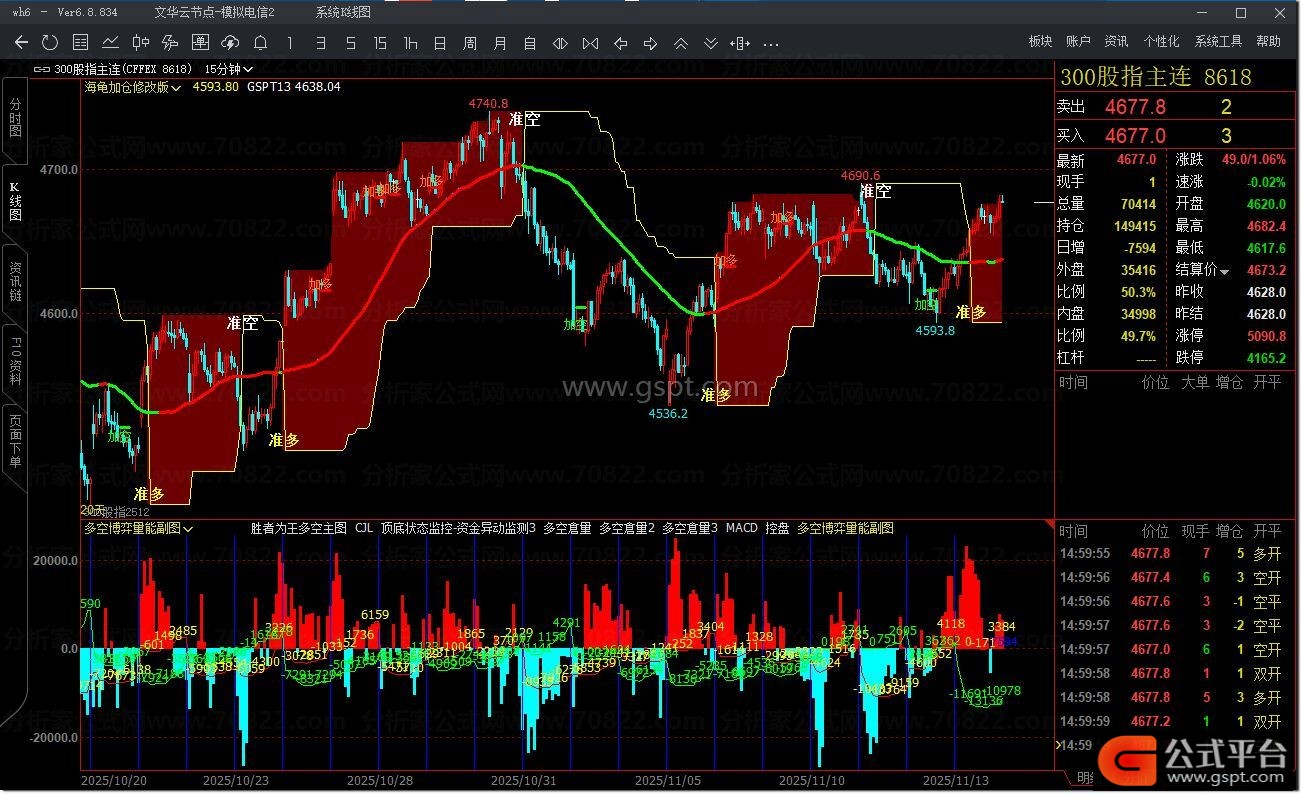Switch to the 分时图 side tab

coord(15,118)
